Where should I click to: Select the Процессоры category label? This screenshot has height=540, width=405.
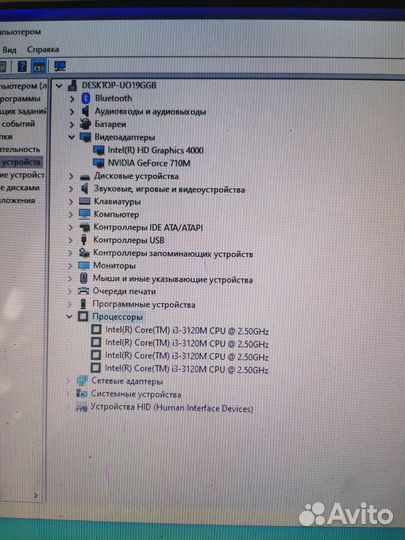(117, 317)
